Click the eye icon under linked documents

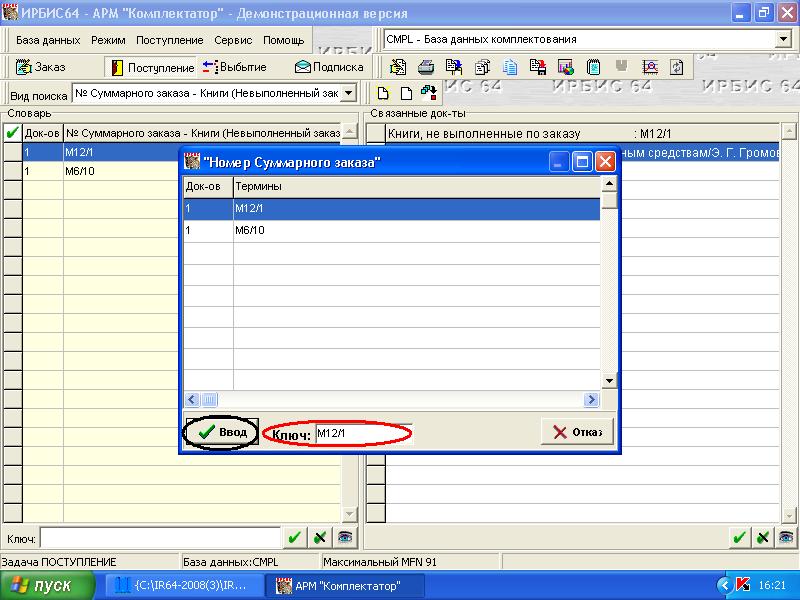[x=788, y=537]
